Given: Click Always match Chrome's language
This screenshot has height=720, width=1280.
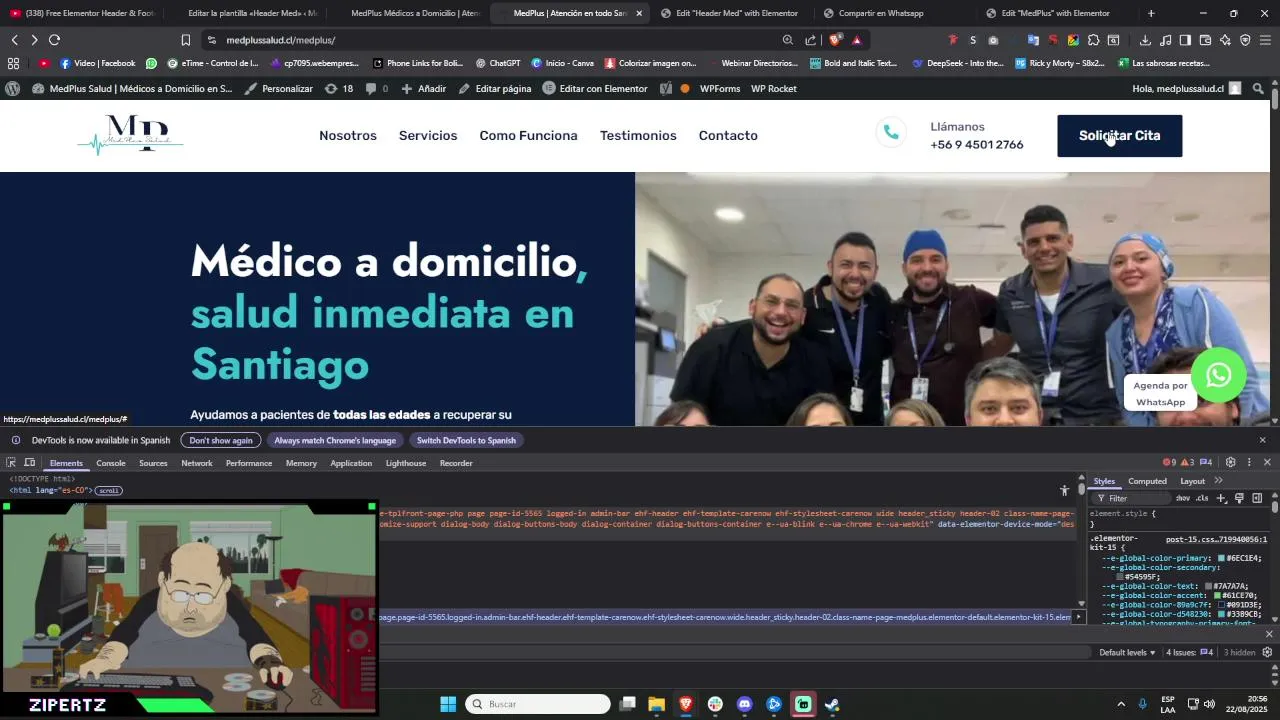Looking at the screenshot, I should 335,440.
